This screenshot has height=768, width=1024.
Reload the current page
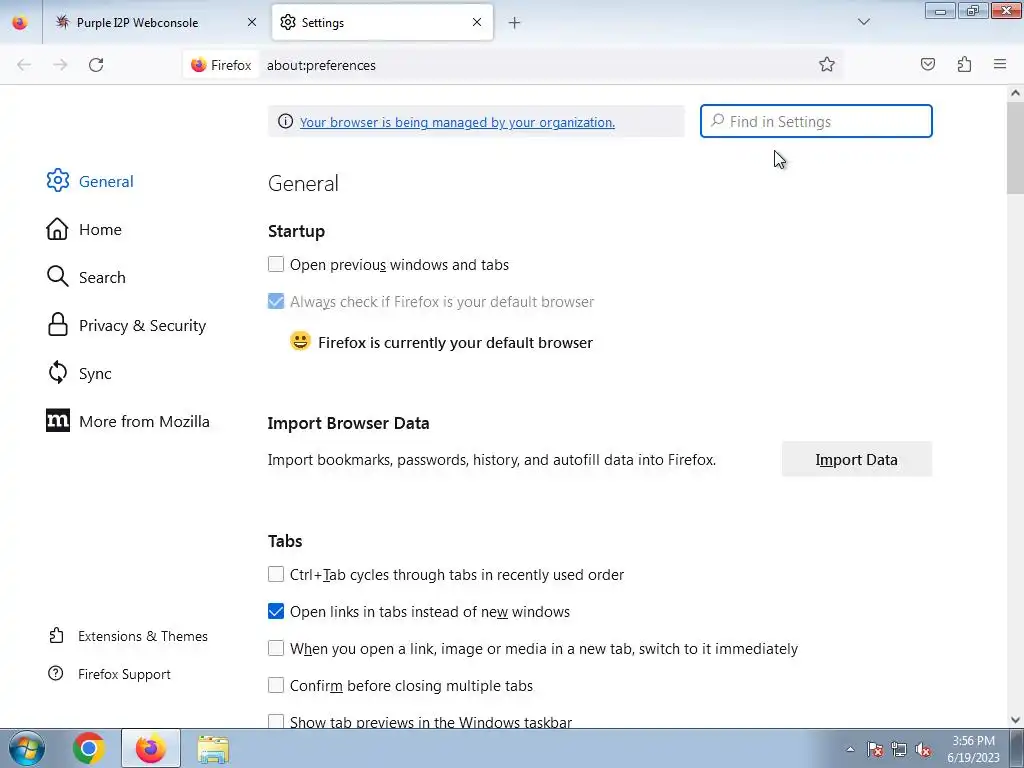pos(96,65)
